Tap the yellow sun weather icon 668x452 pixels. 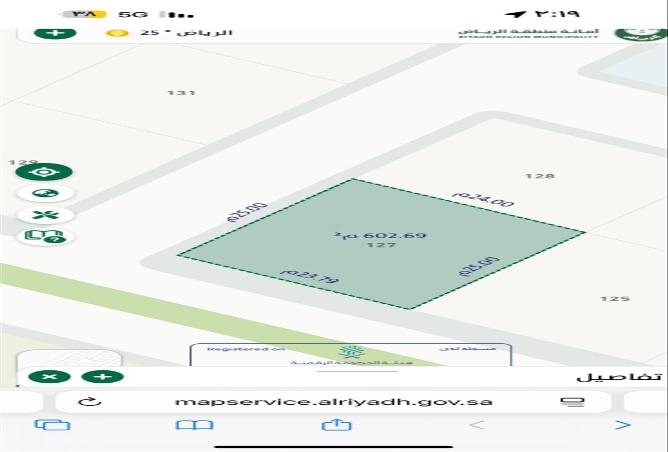pos(118,33)
